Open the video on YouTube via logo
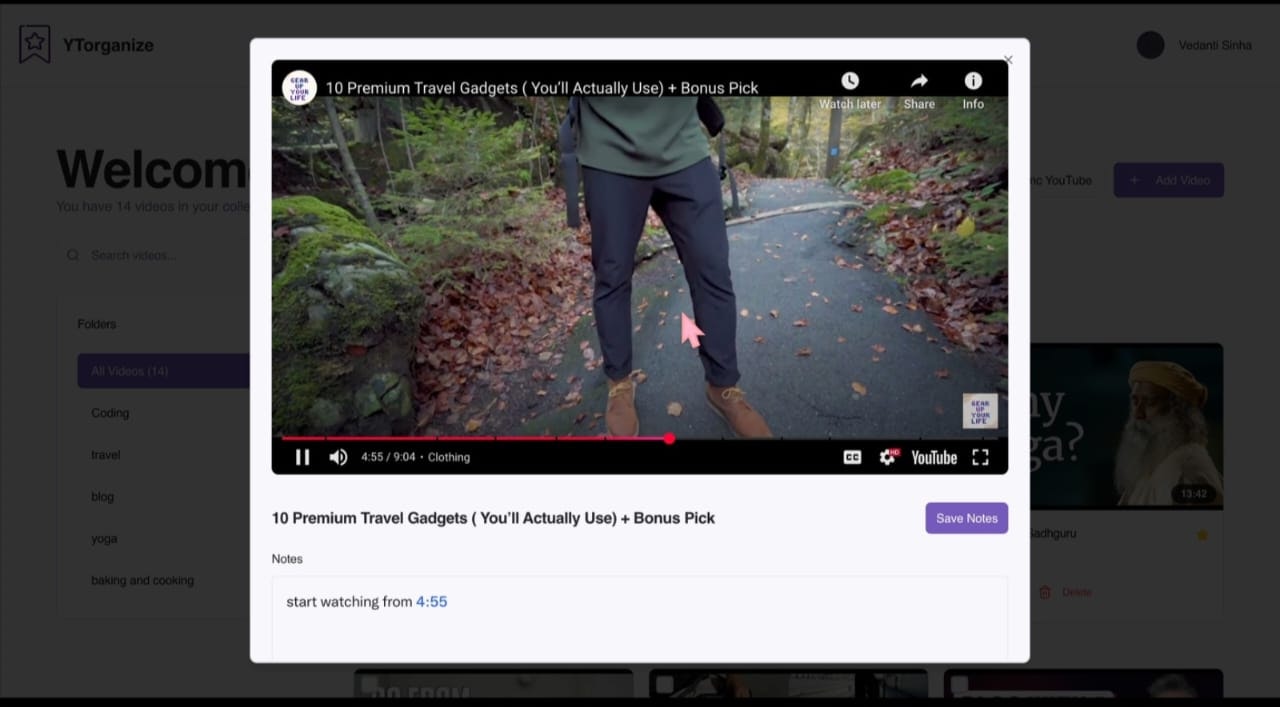The image size is (1280, 707). point(934,457)
